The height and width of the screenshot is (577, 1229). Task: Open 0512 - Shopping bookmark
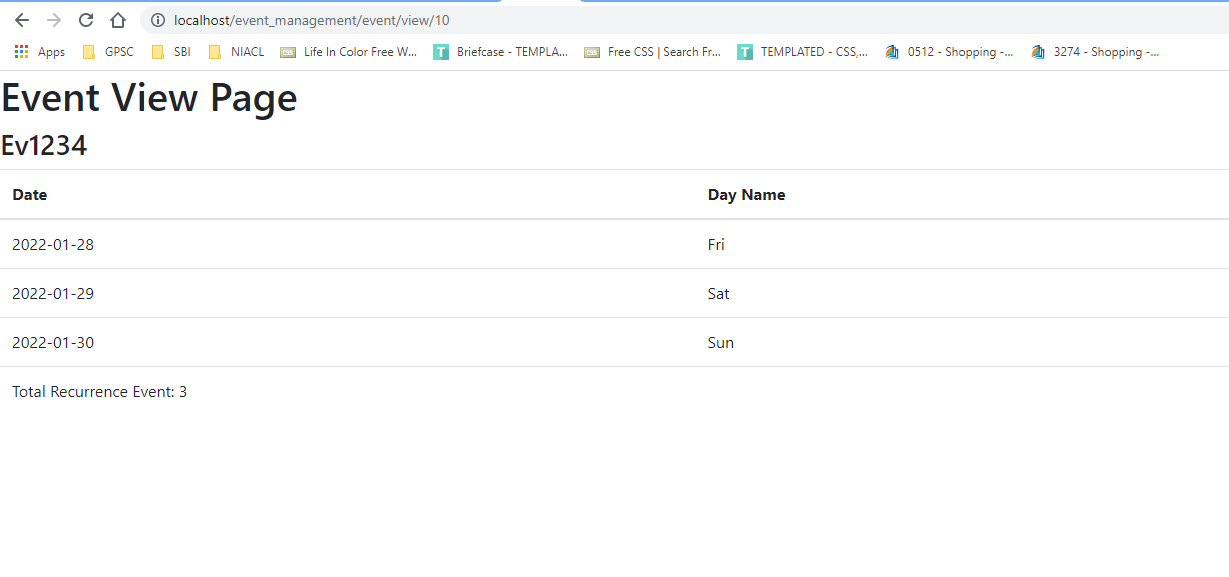950,52
